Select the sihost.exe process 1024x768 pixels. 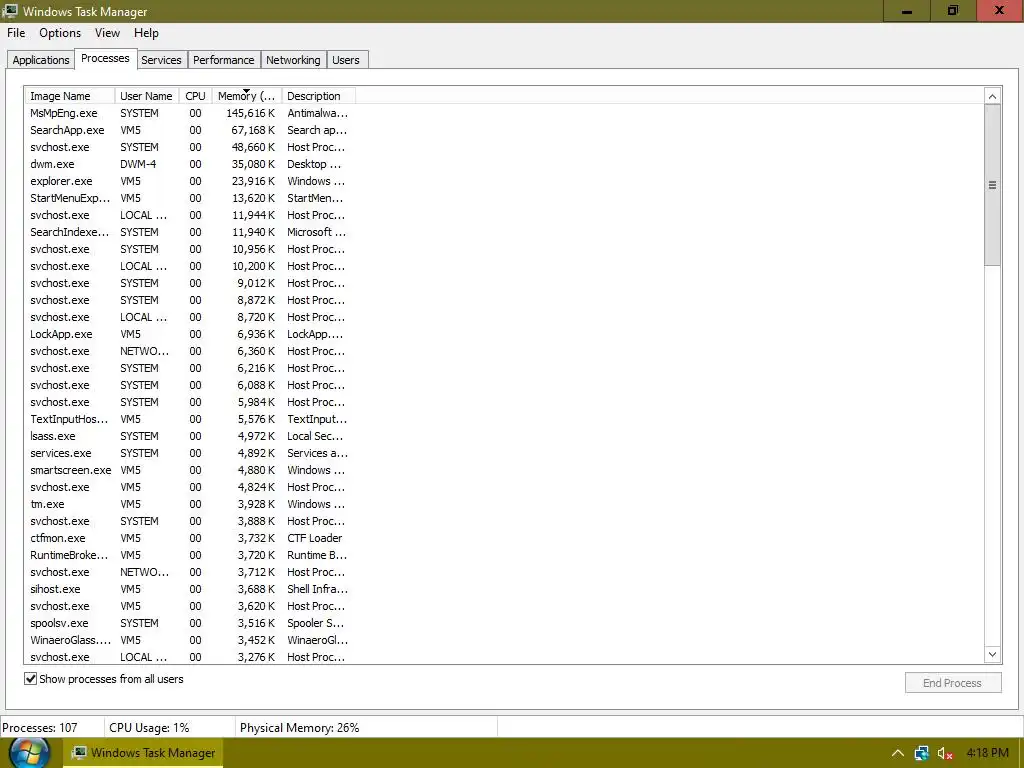coord(189,588)
